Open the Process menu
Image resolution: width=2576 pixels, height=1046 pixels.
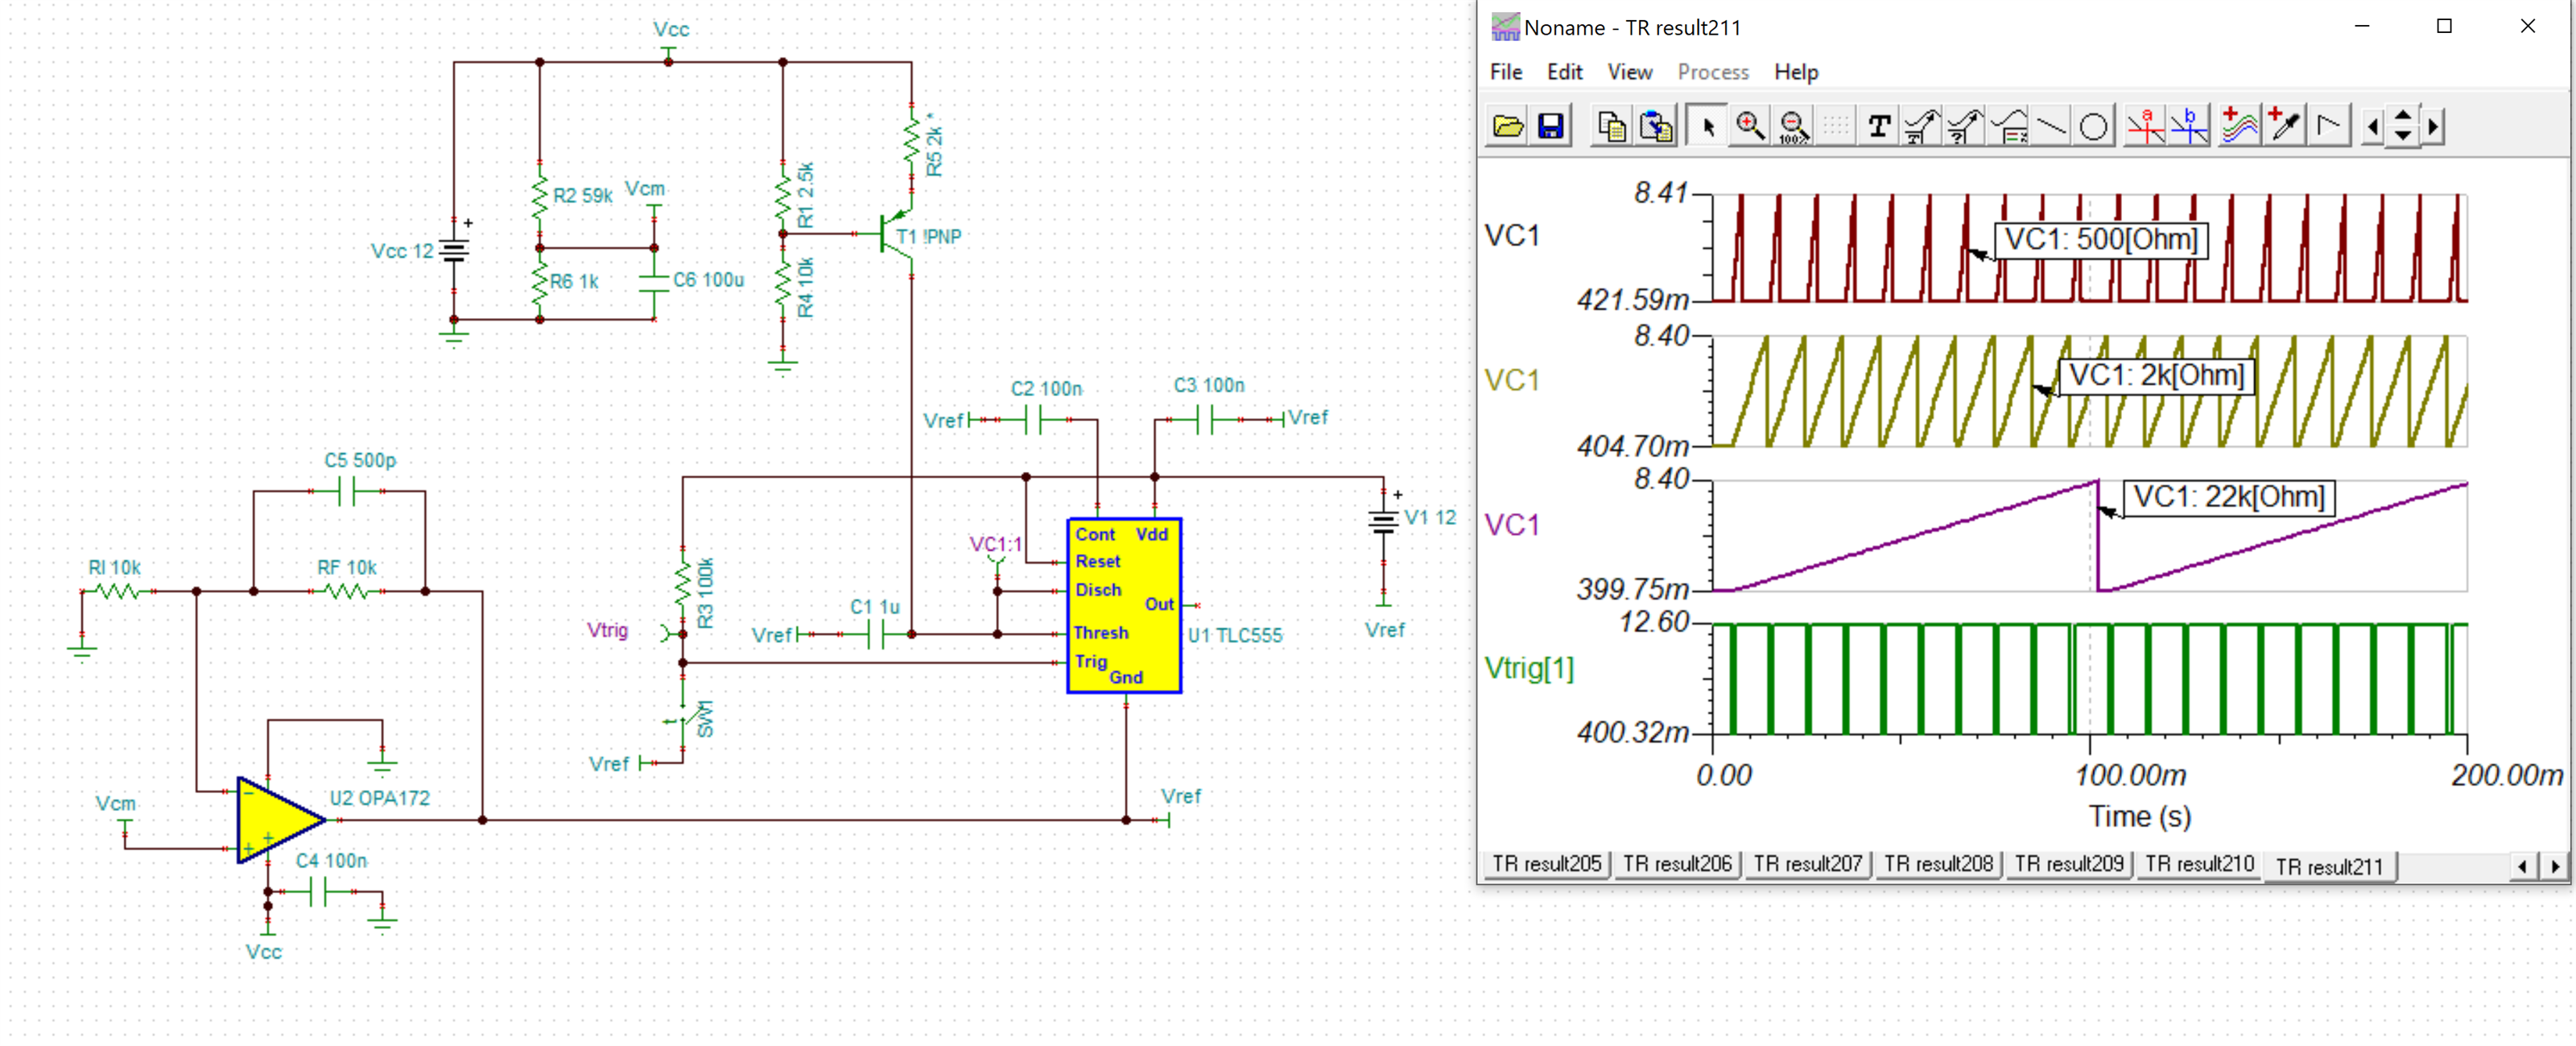click(x=1712, y=72)
